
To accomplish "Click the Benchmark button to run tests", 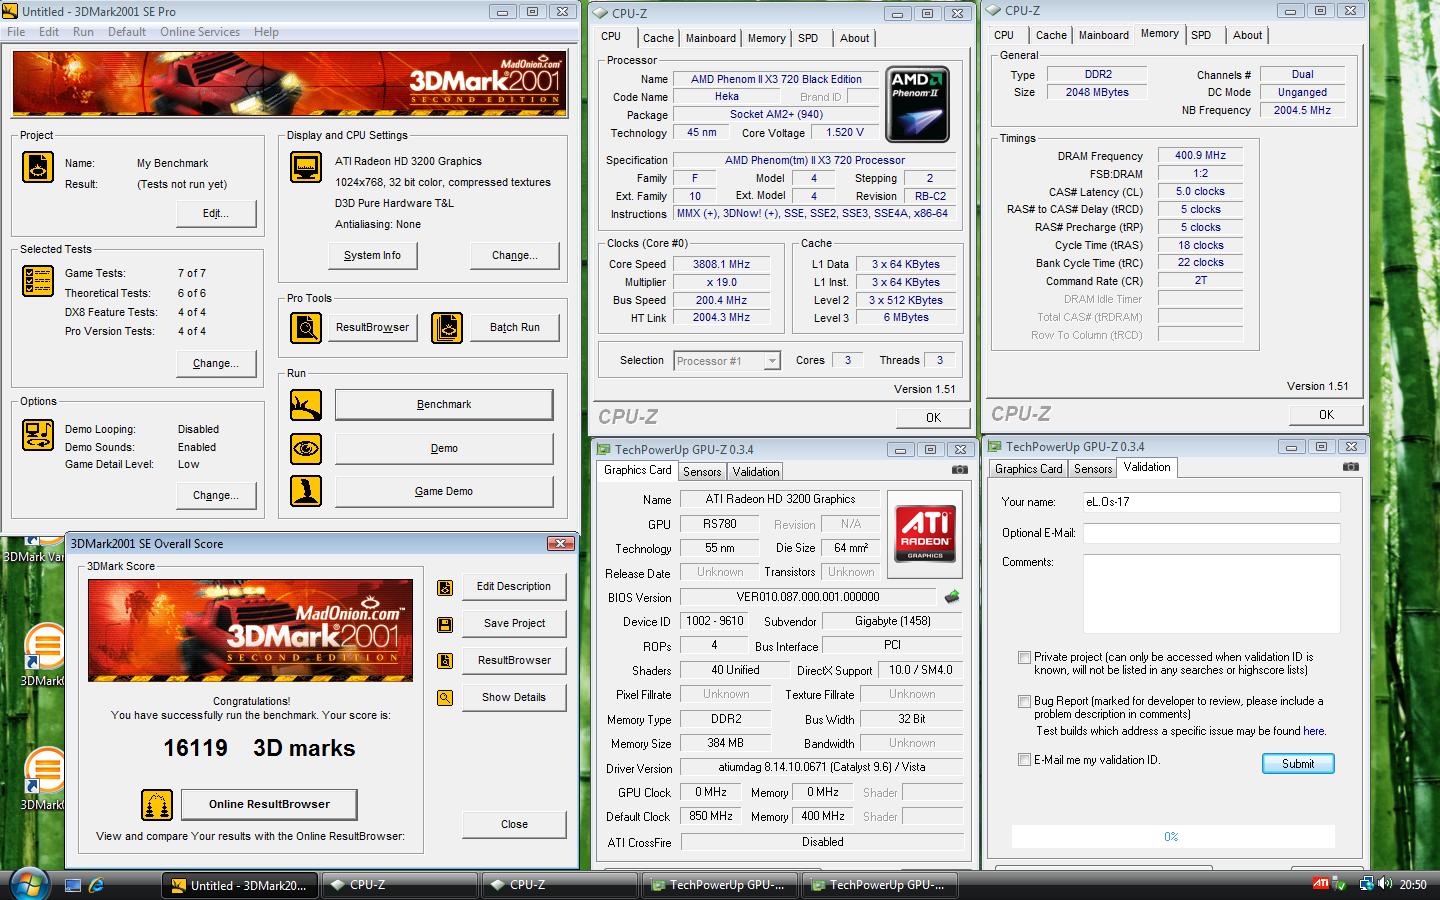I will pos(444,404).
